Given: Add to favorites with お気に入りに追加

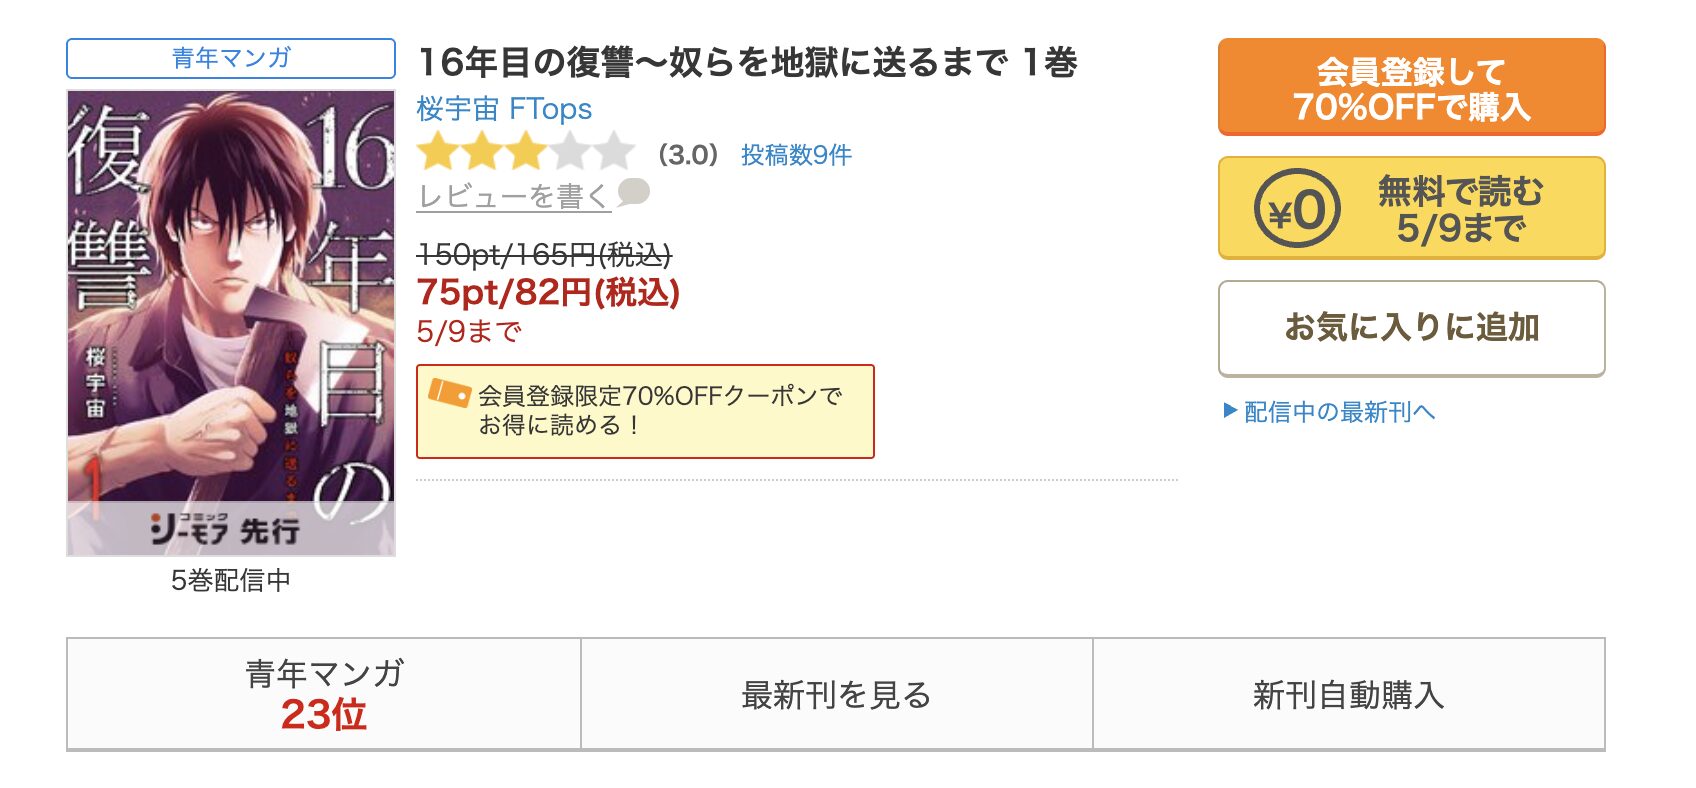Looking at the screenshot, I should [1411, 328].
